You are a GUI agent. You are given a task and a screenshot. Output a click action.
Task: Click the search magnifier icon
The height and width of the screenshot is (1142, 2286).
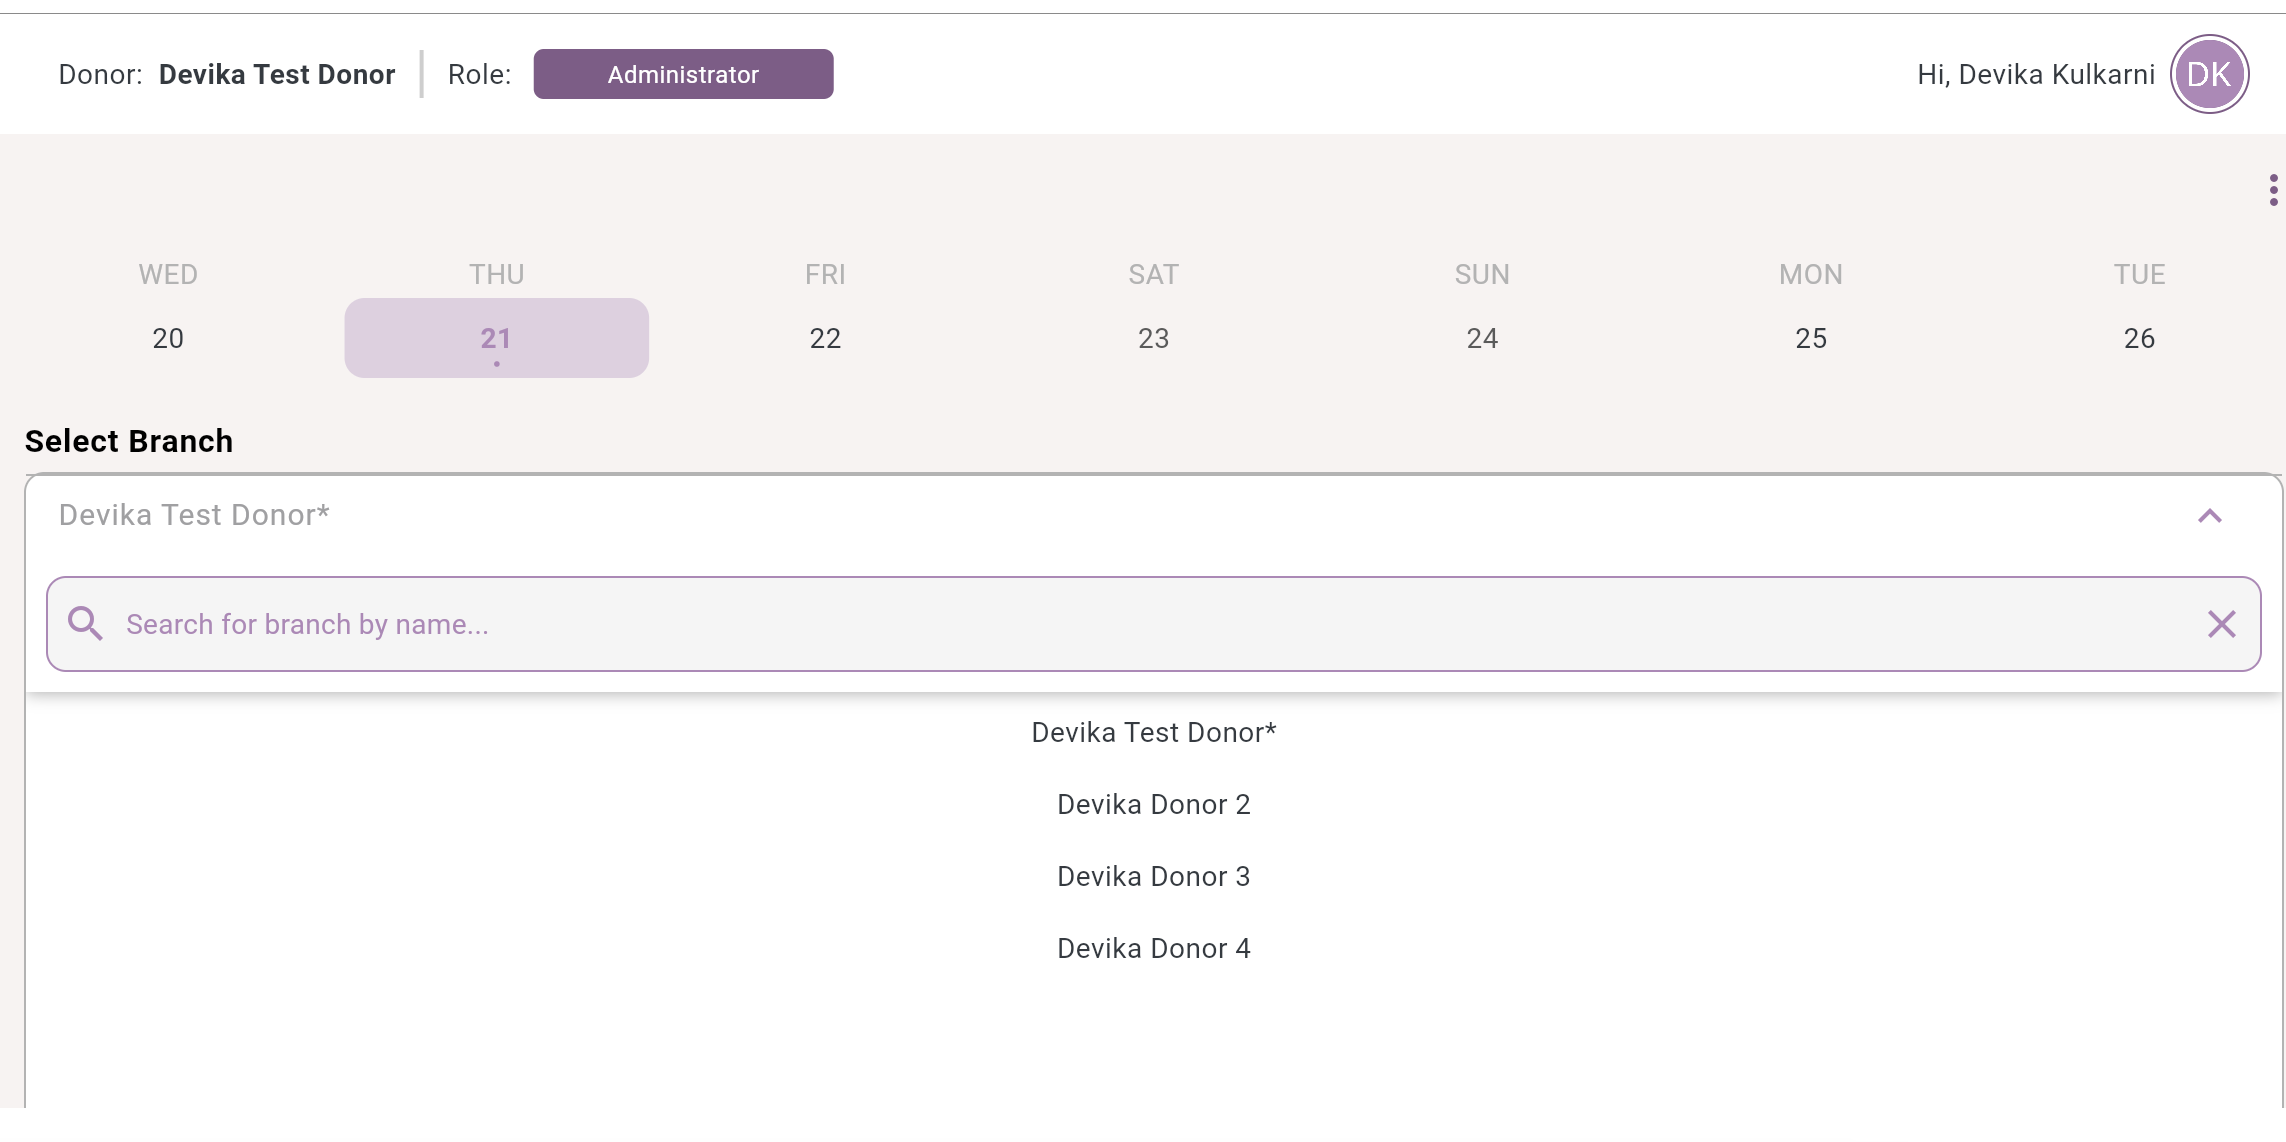[x=85, y=624]
